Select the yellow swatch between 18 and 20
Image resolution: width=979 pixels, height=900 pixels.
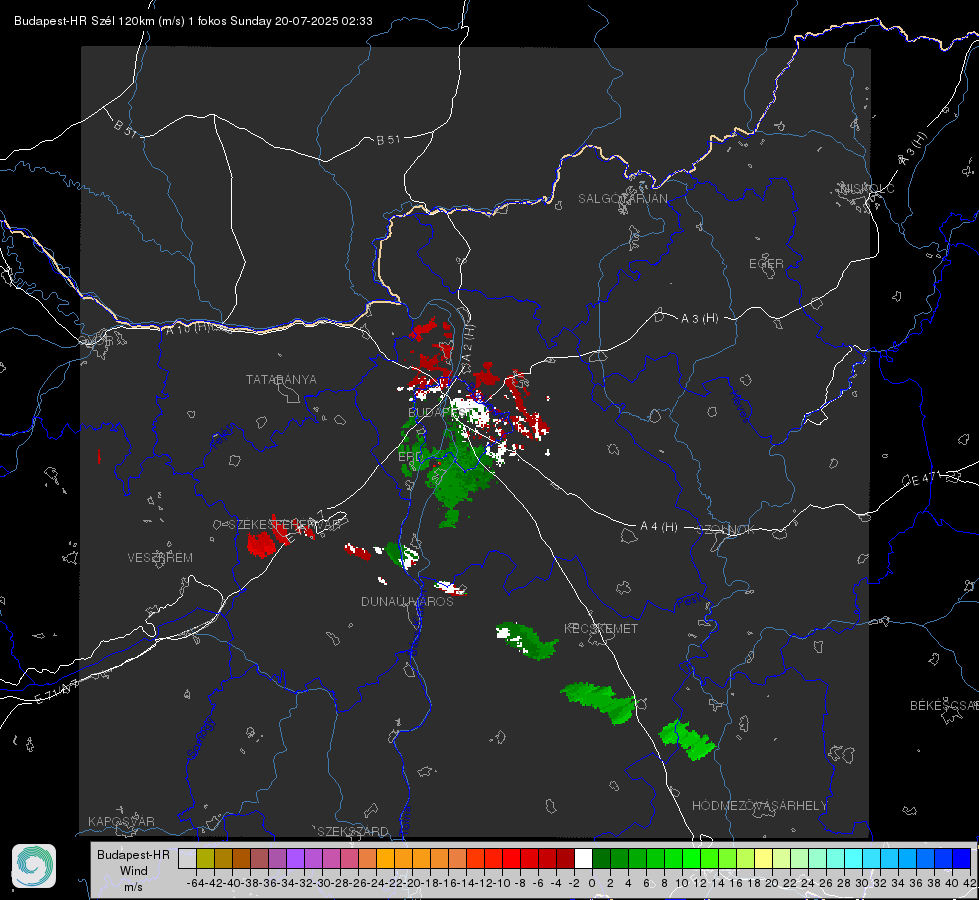pyautogui.click(x=763, y=858)
